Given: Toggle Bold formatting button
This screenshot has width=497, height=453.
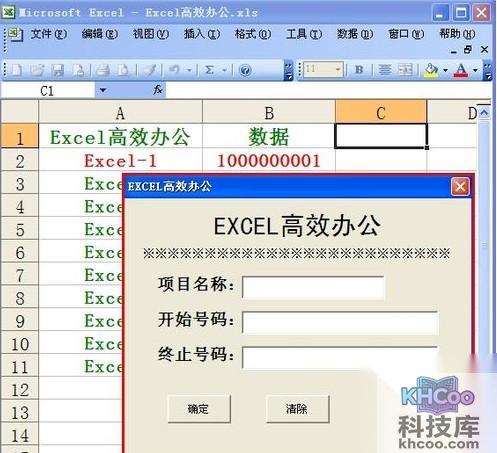Looking at the screenshot, I should pos(359,70).
